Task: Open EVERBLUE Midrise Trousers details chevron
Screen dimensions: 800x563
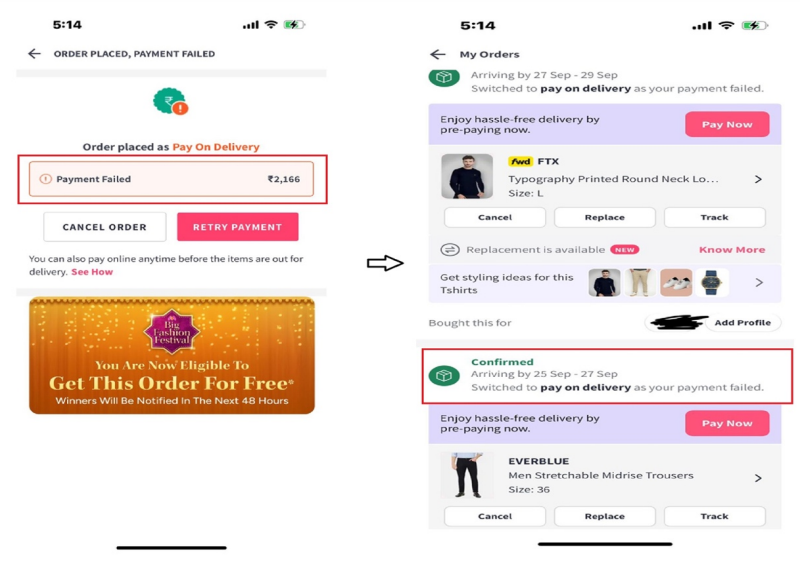Action: (x=758, y=478)
